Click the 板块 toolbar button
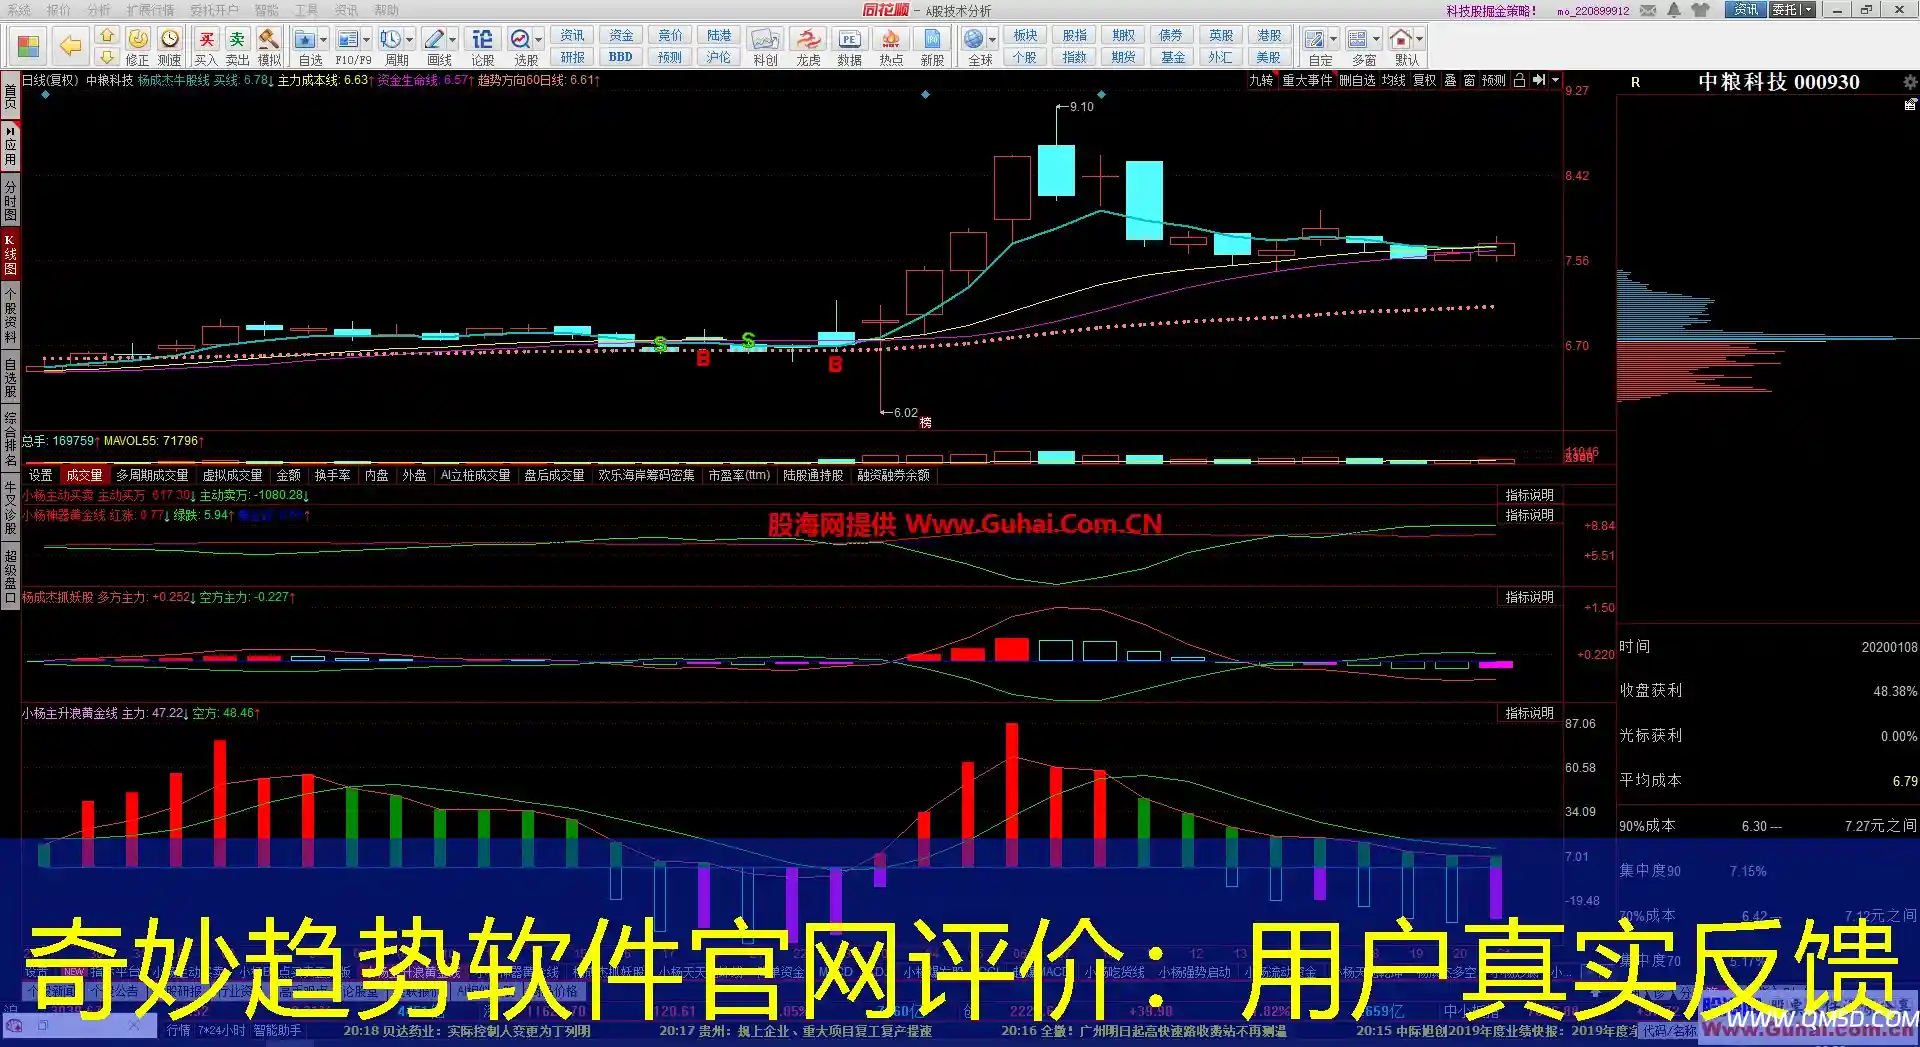 point(1025,36)
